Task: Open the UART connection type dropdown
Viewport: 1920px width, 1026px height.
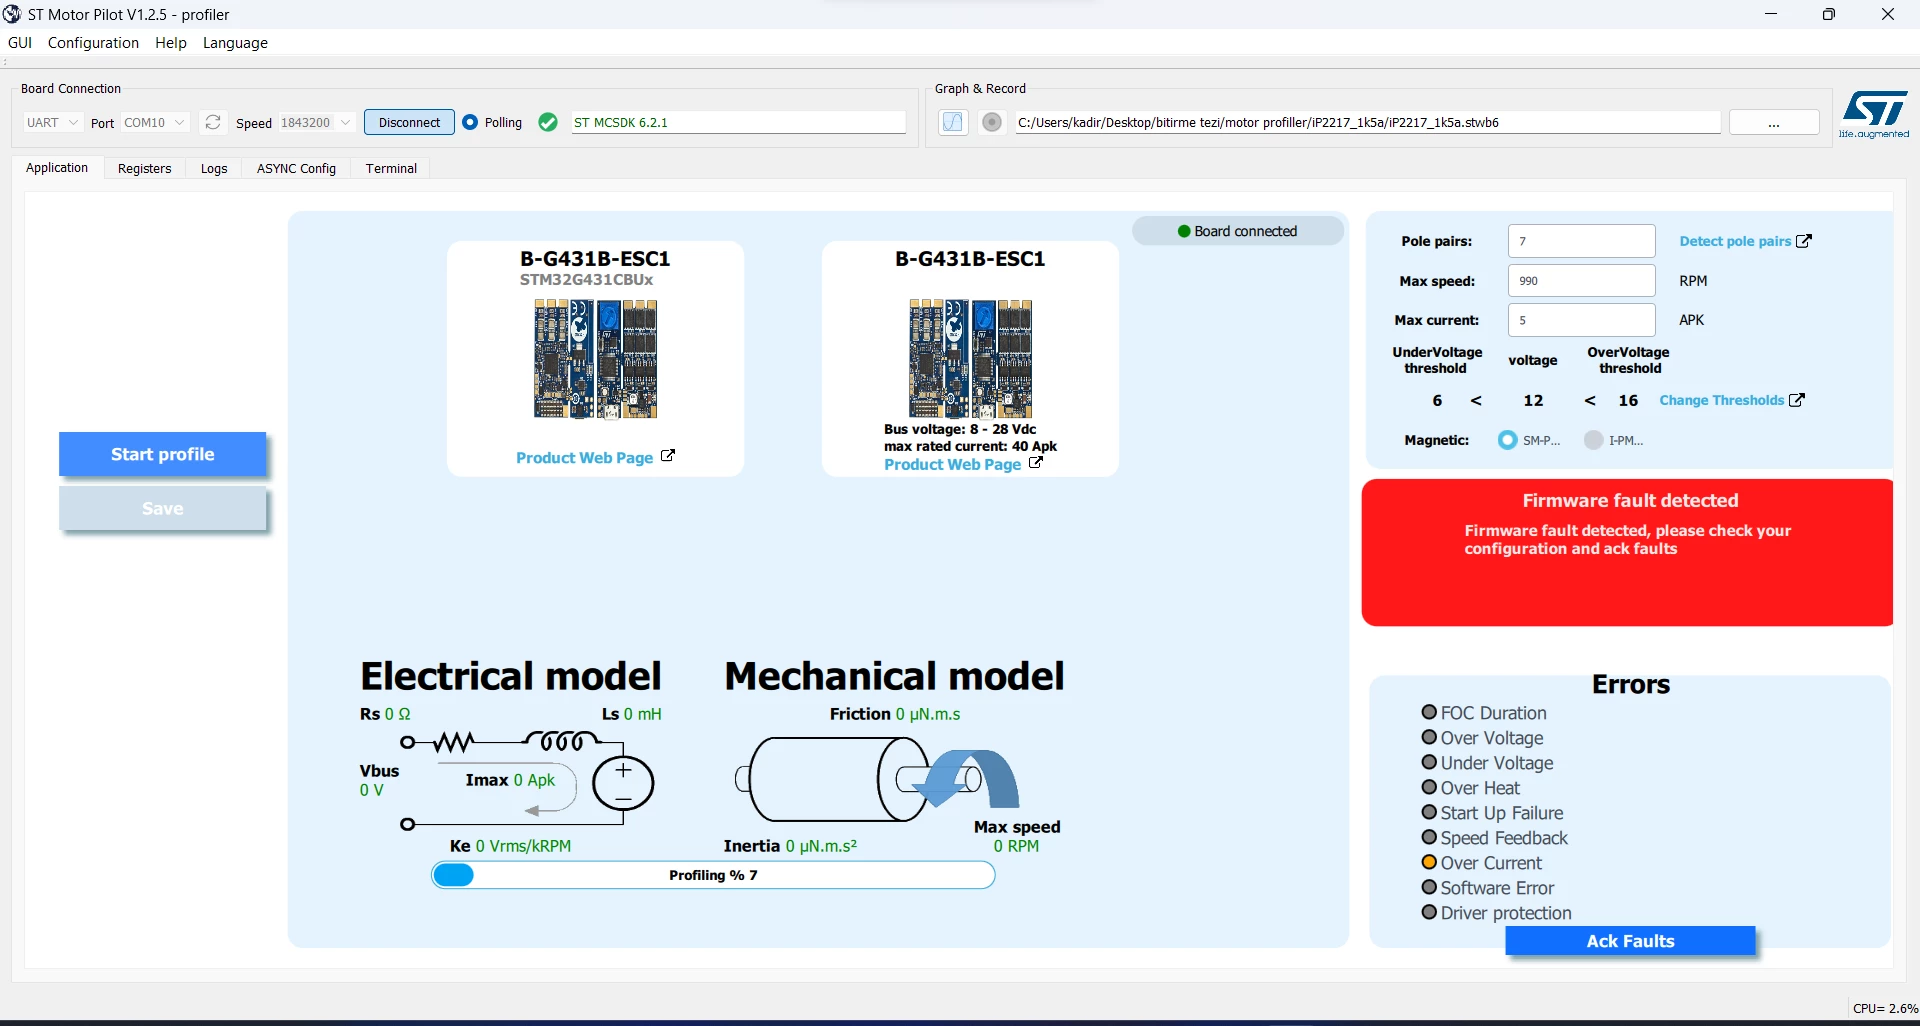Action: [x=52, y=122]
